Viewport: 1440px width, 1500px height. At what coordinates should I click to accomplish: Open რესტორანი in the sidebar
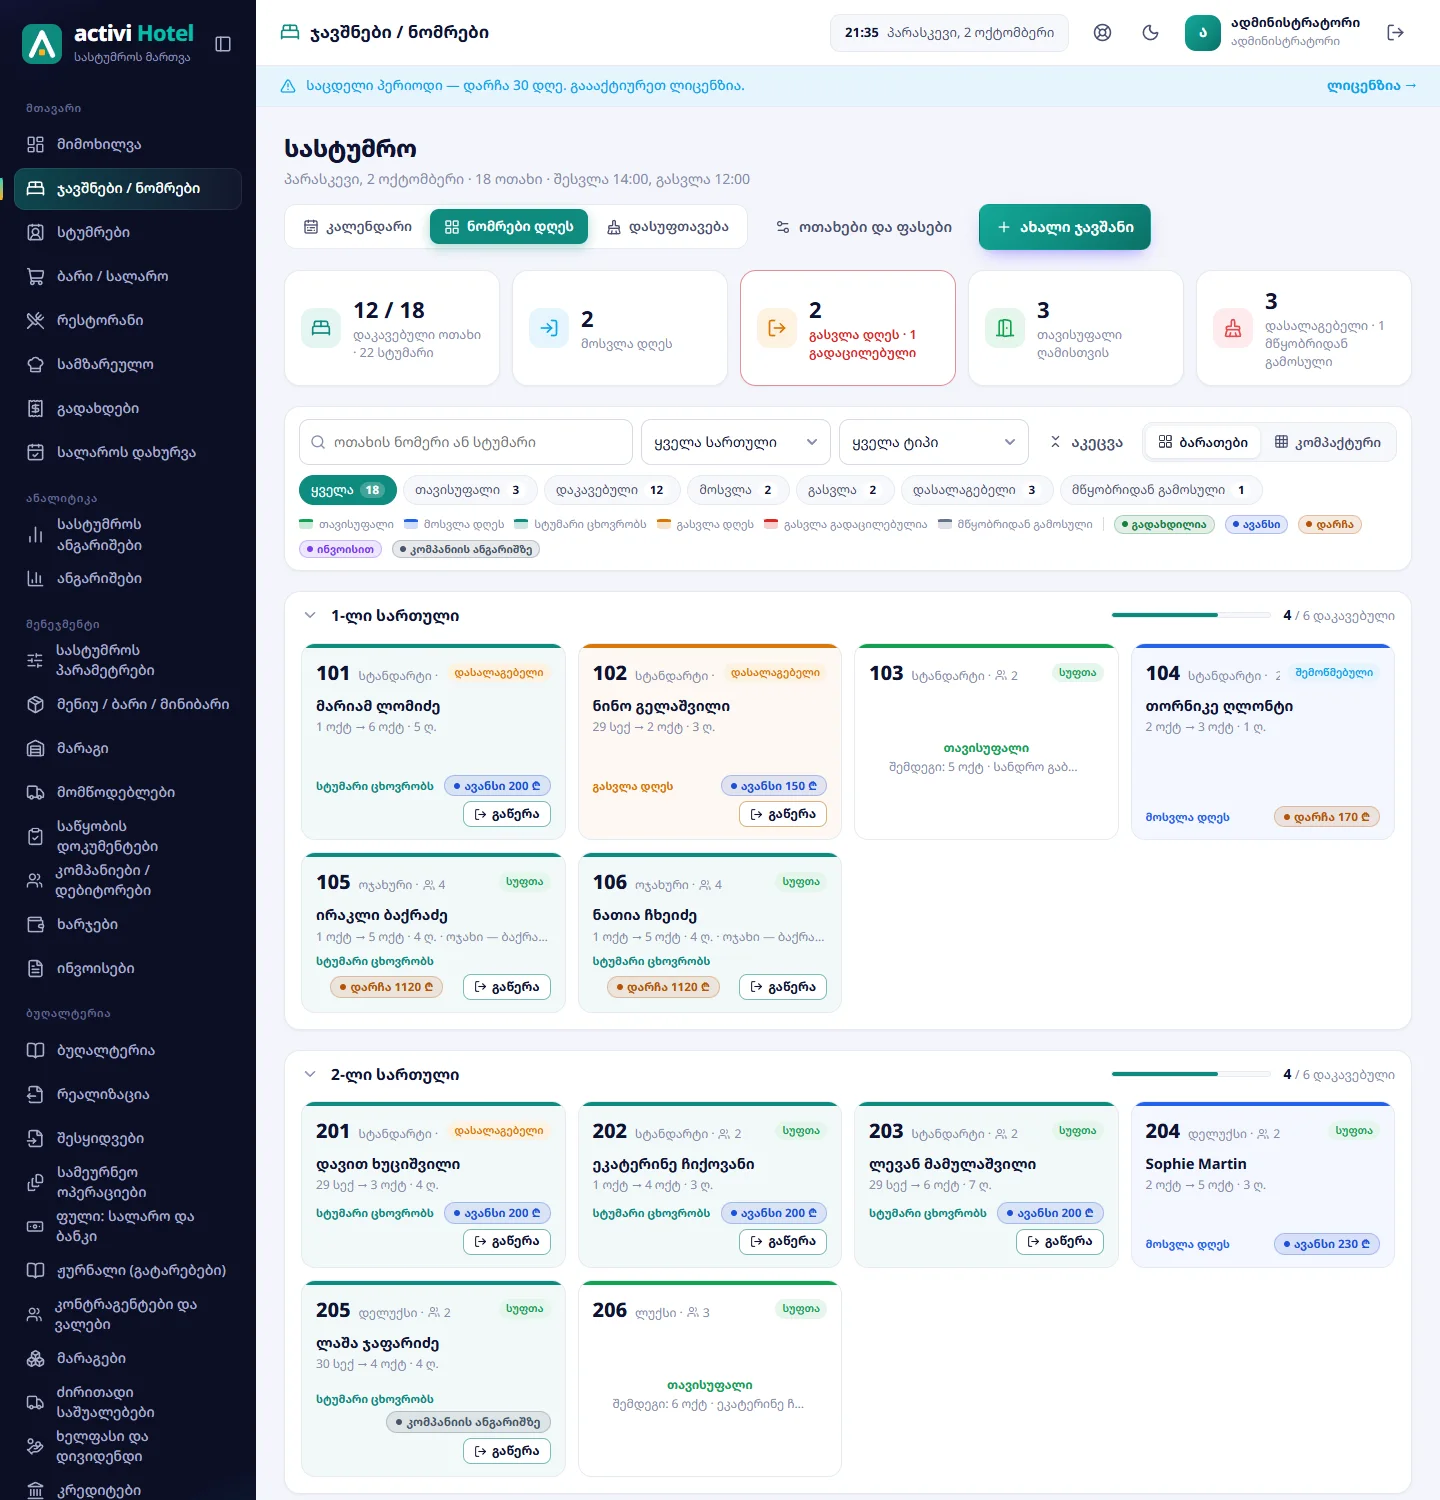coord(128,320)
